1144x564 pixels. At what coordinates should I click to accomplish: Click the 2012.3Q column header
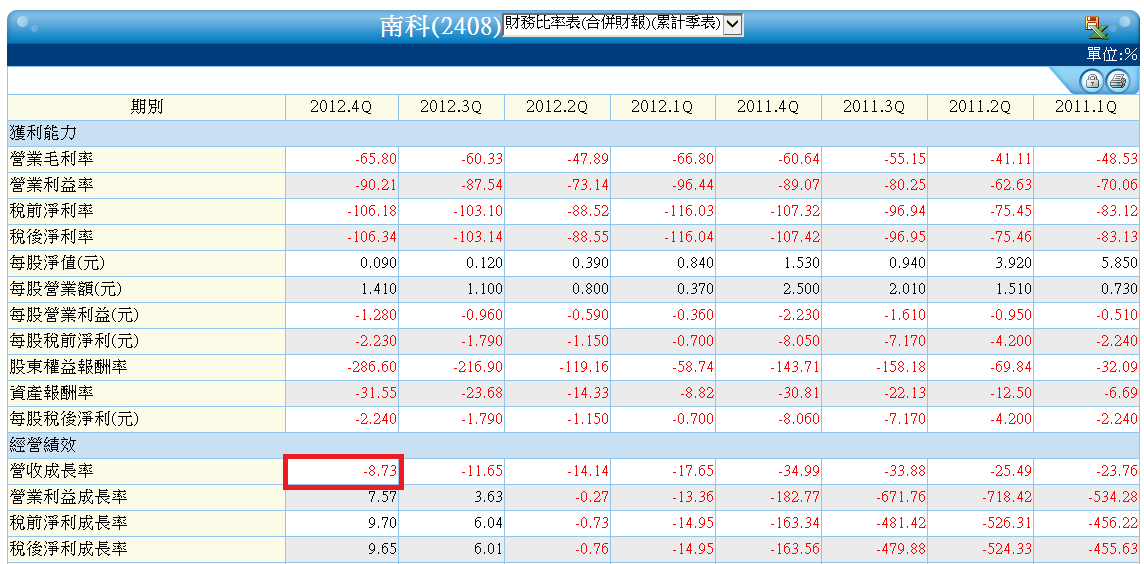coord(451,107)
